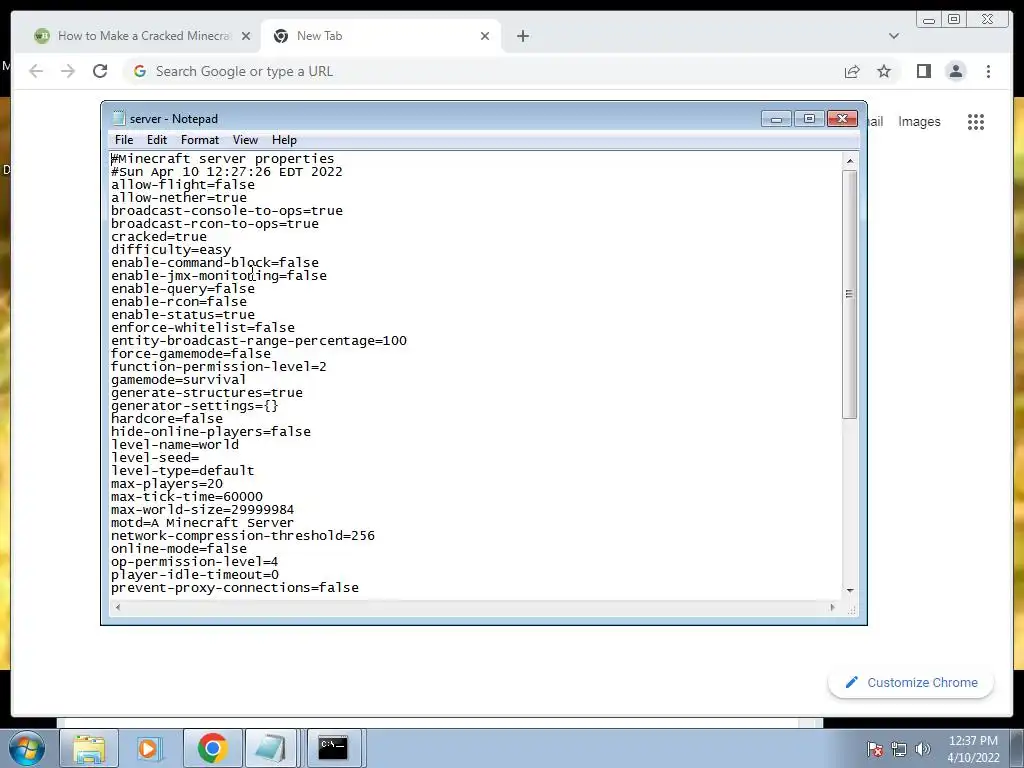This screenshot has width=1024, height=768.
Task: Click the share page icon in Chrome
Action: [852, 71]
